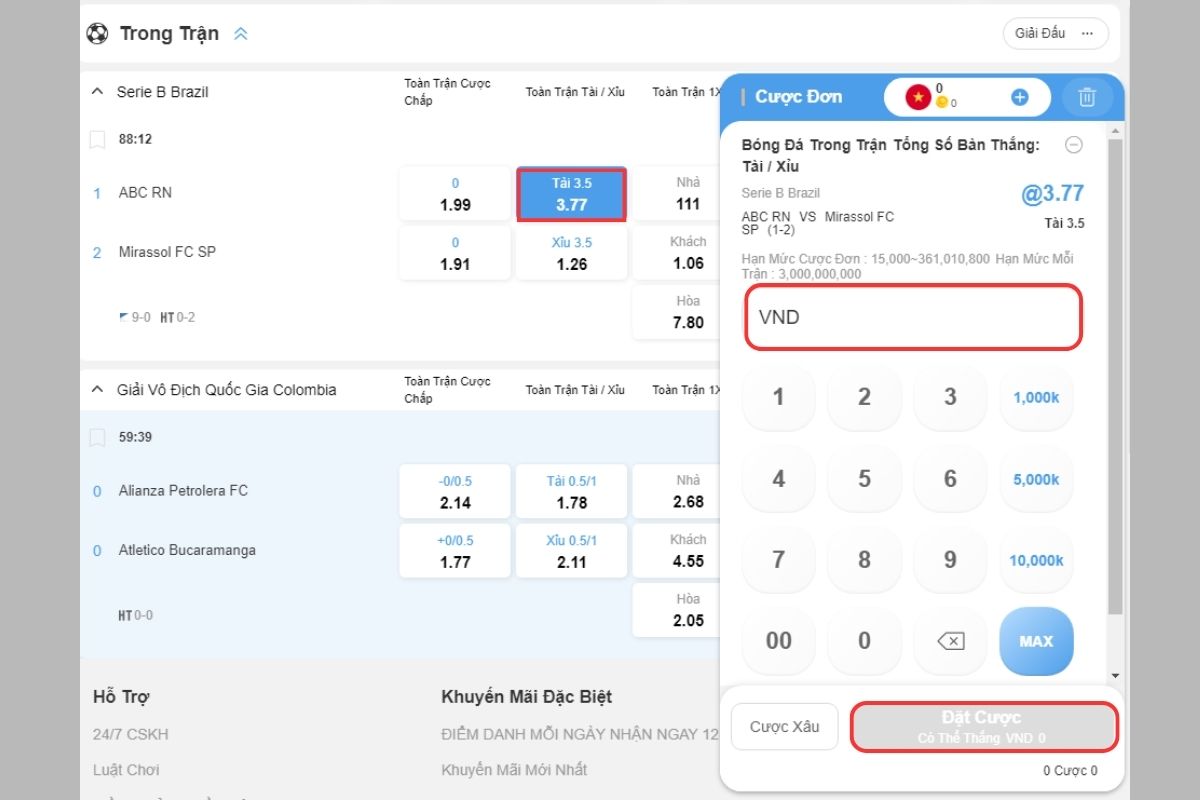
Task: Click the plus icon in the currency pill
Action: pos(1020,97)
